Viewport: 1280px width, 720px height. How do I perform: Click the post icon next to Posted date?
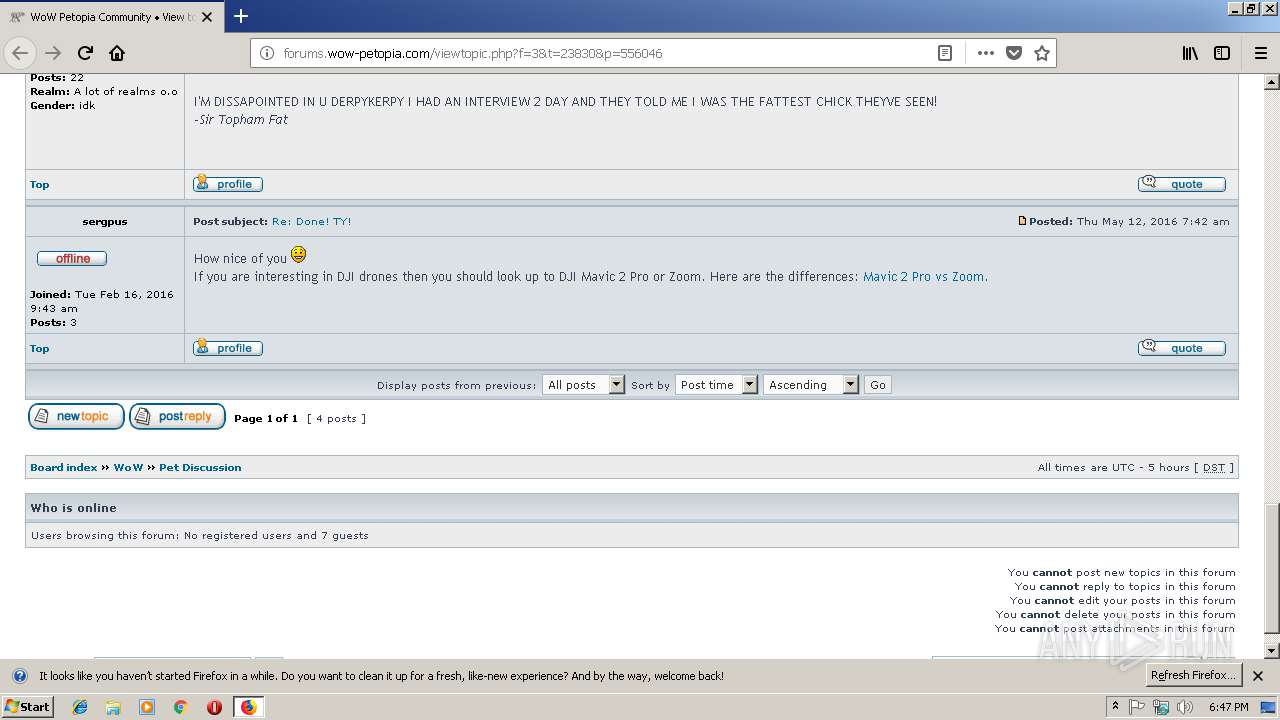point(1022,221)
